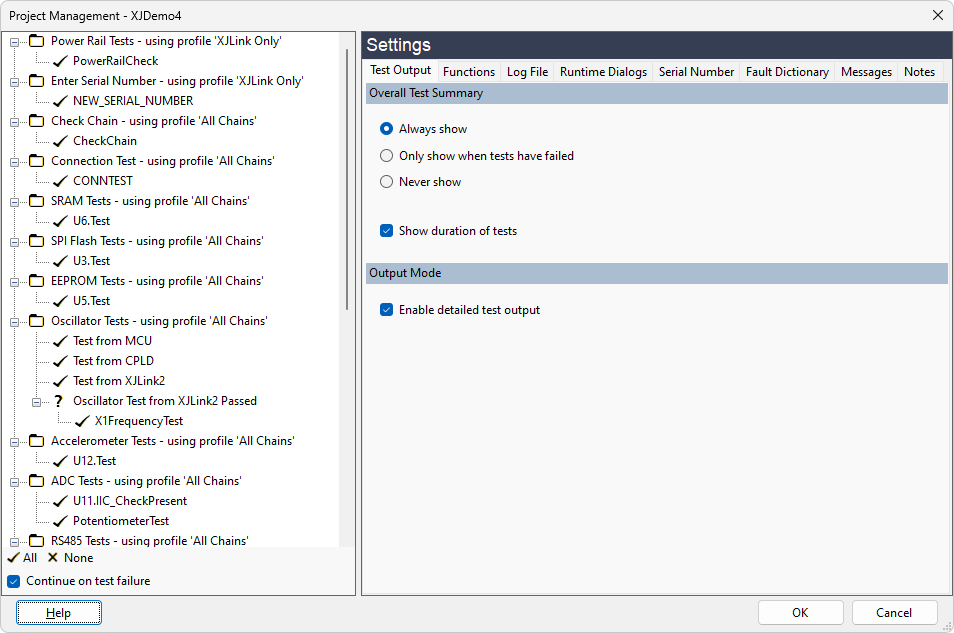Click the folder icon for SRAM Tests
The width and height of the screenshot is (954, 633).
pyautogui.click(x=37, y=201)
